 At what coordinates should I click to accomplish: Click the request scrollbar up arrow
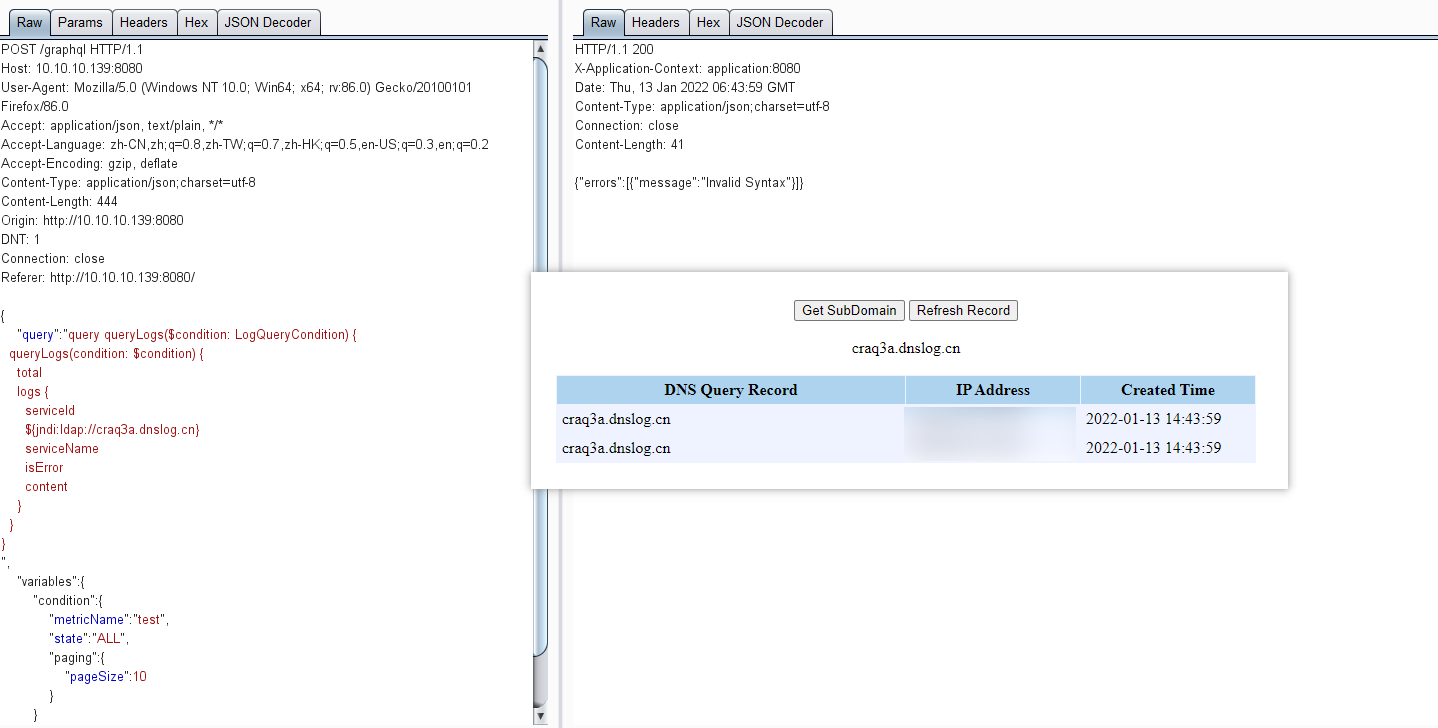(541, 47)
